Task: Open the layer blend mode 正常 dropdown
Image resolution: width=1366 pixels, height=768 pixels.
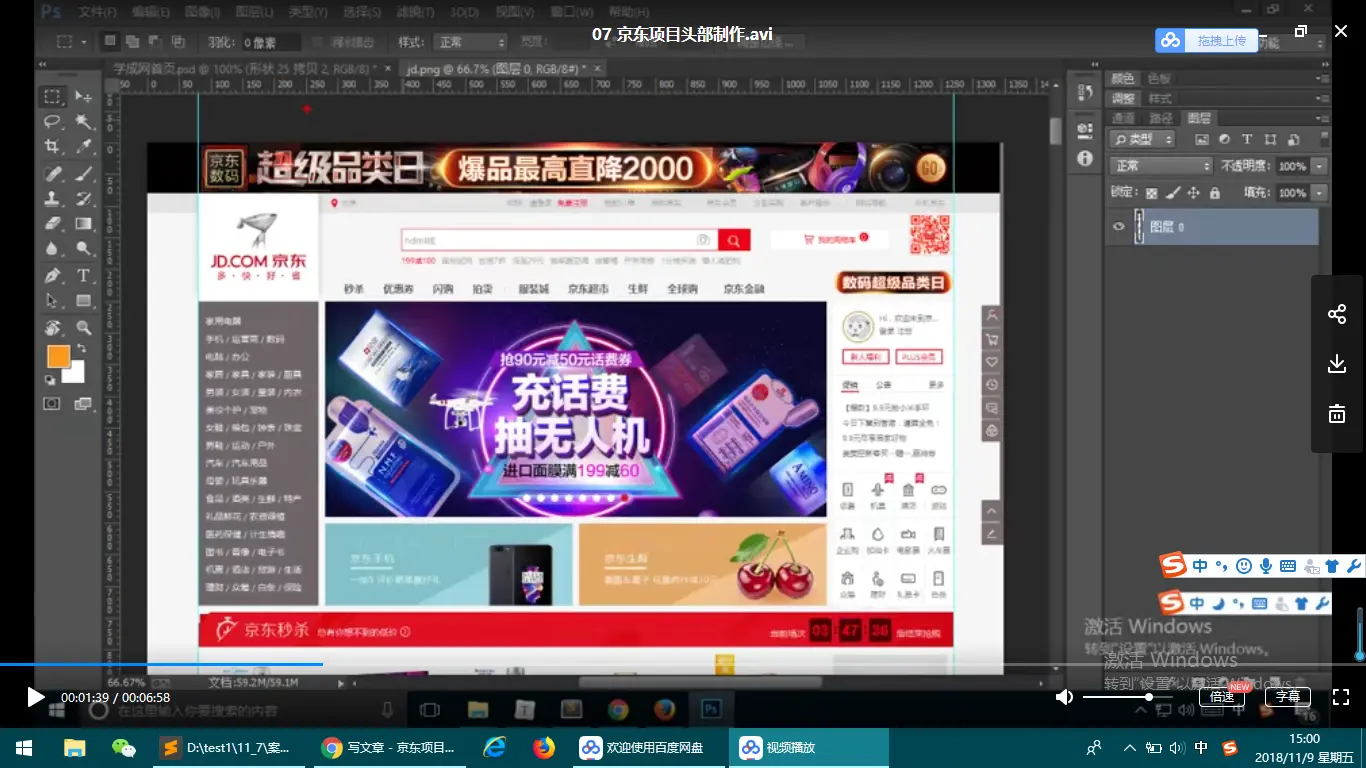Action: tap(1161, 166)
